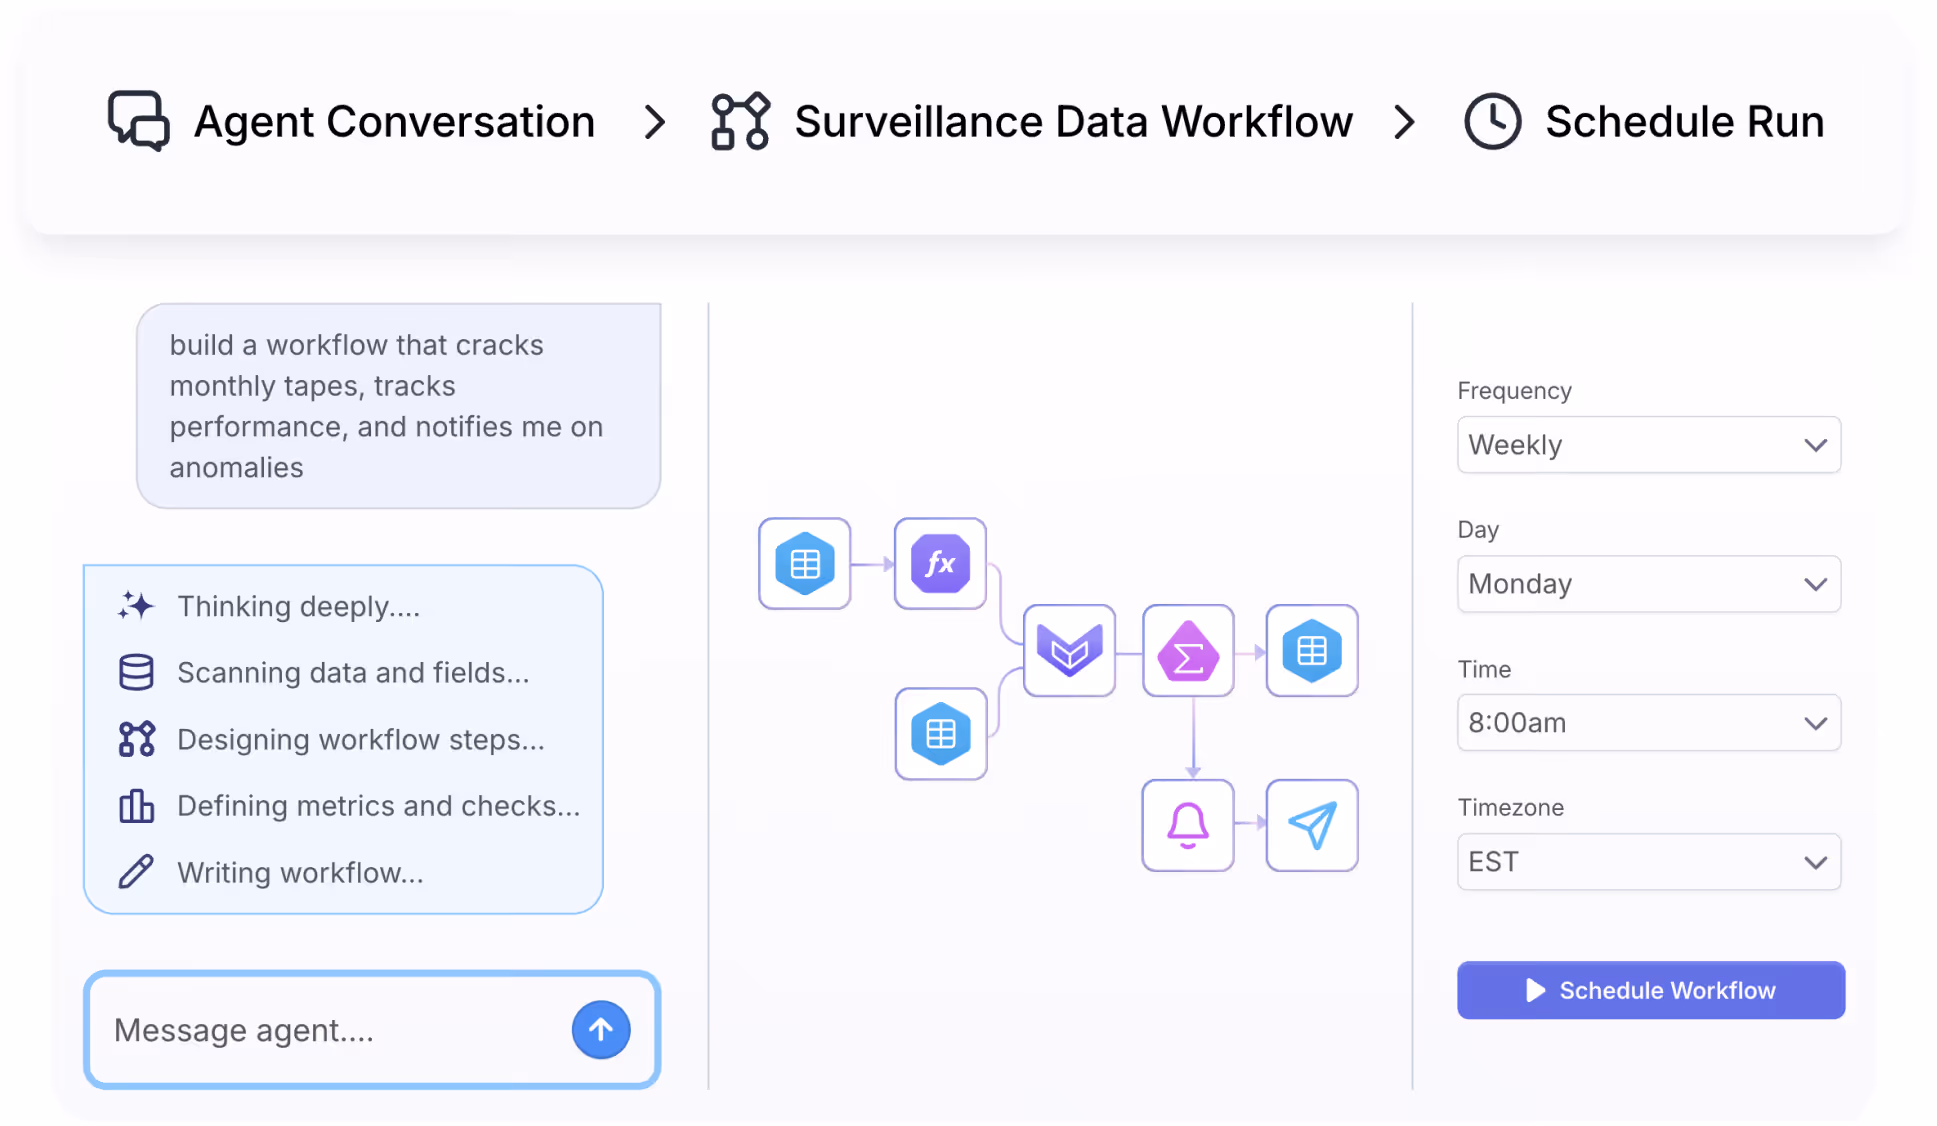Click the 'Defining metrics and checks...' text
Image resolution: width=1937 pixels, height=1126 pixels.
coord(379,806)
